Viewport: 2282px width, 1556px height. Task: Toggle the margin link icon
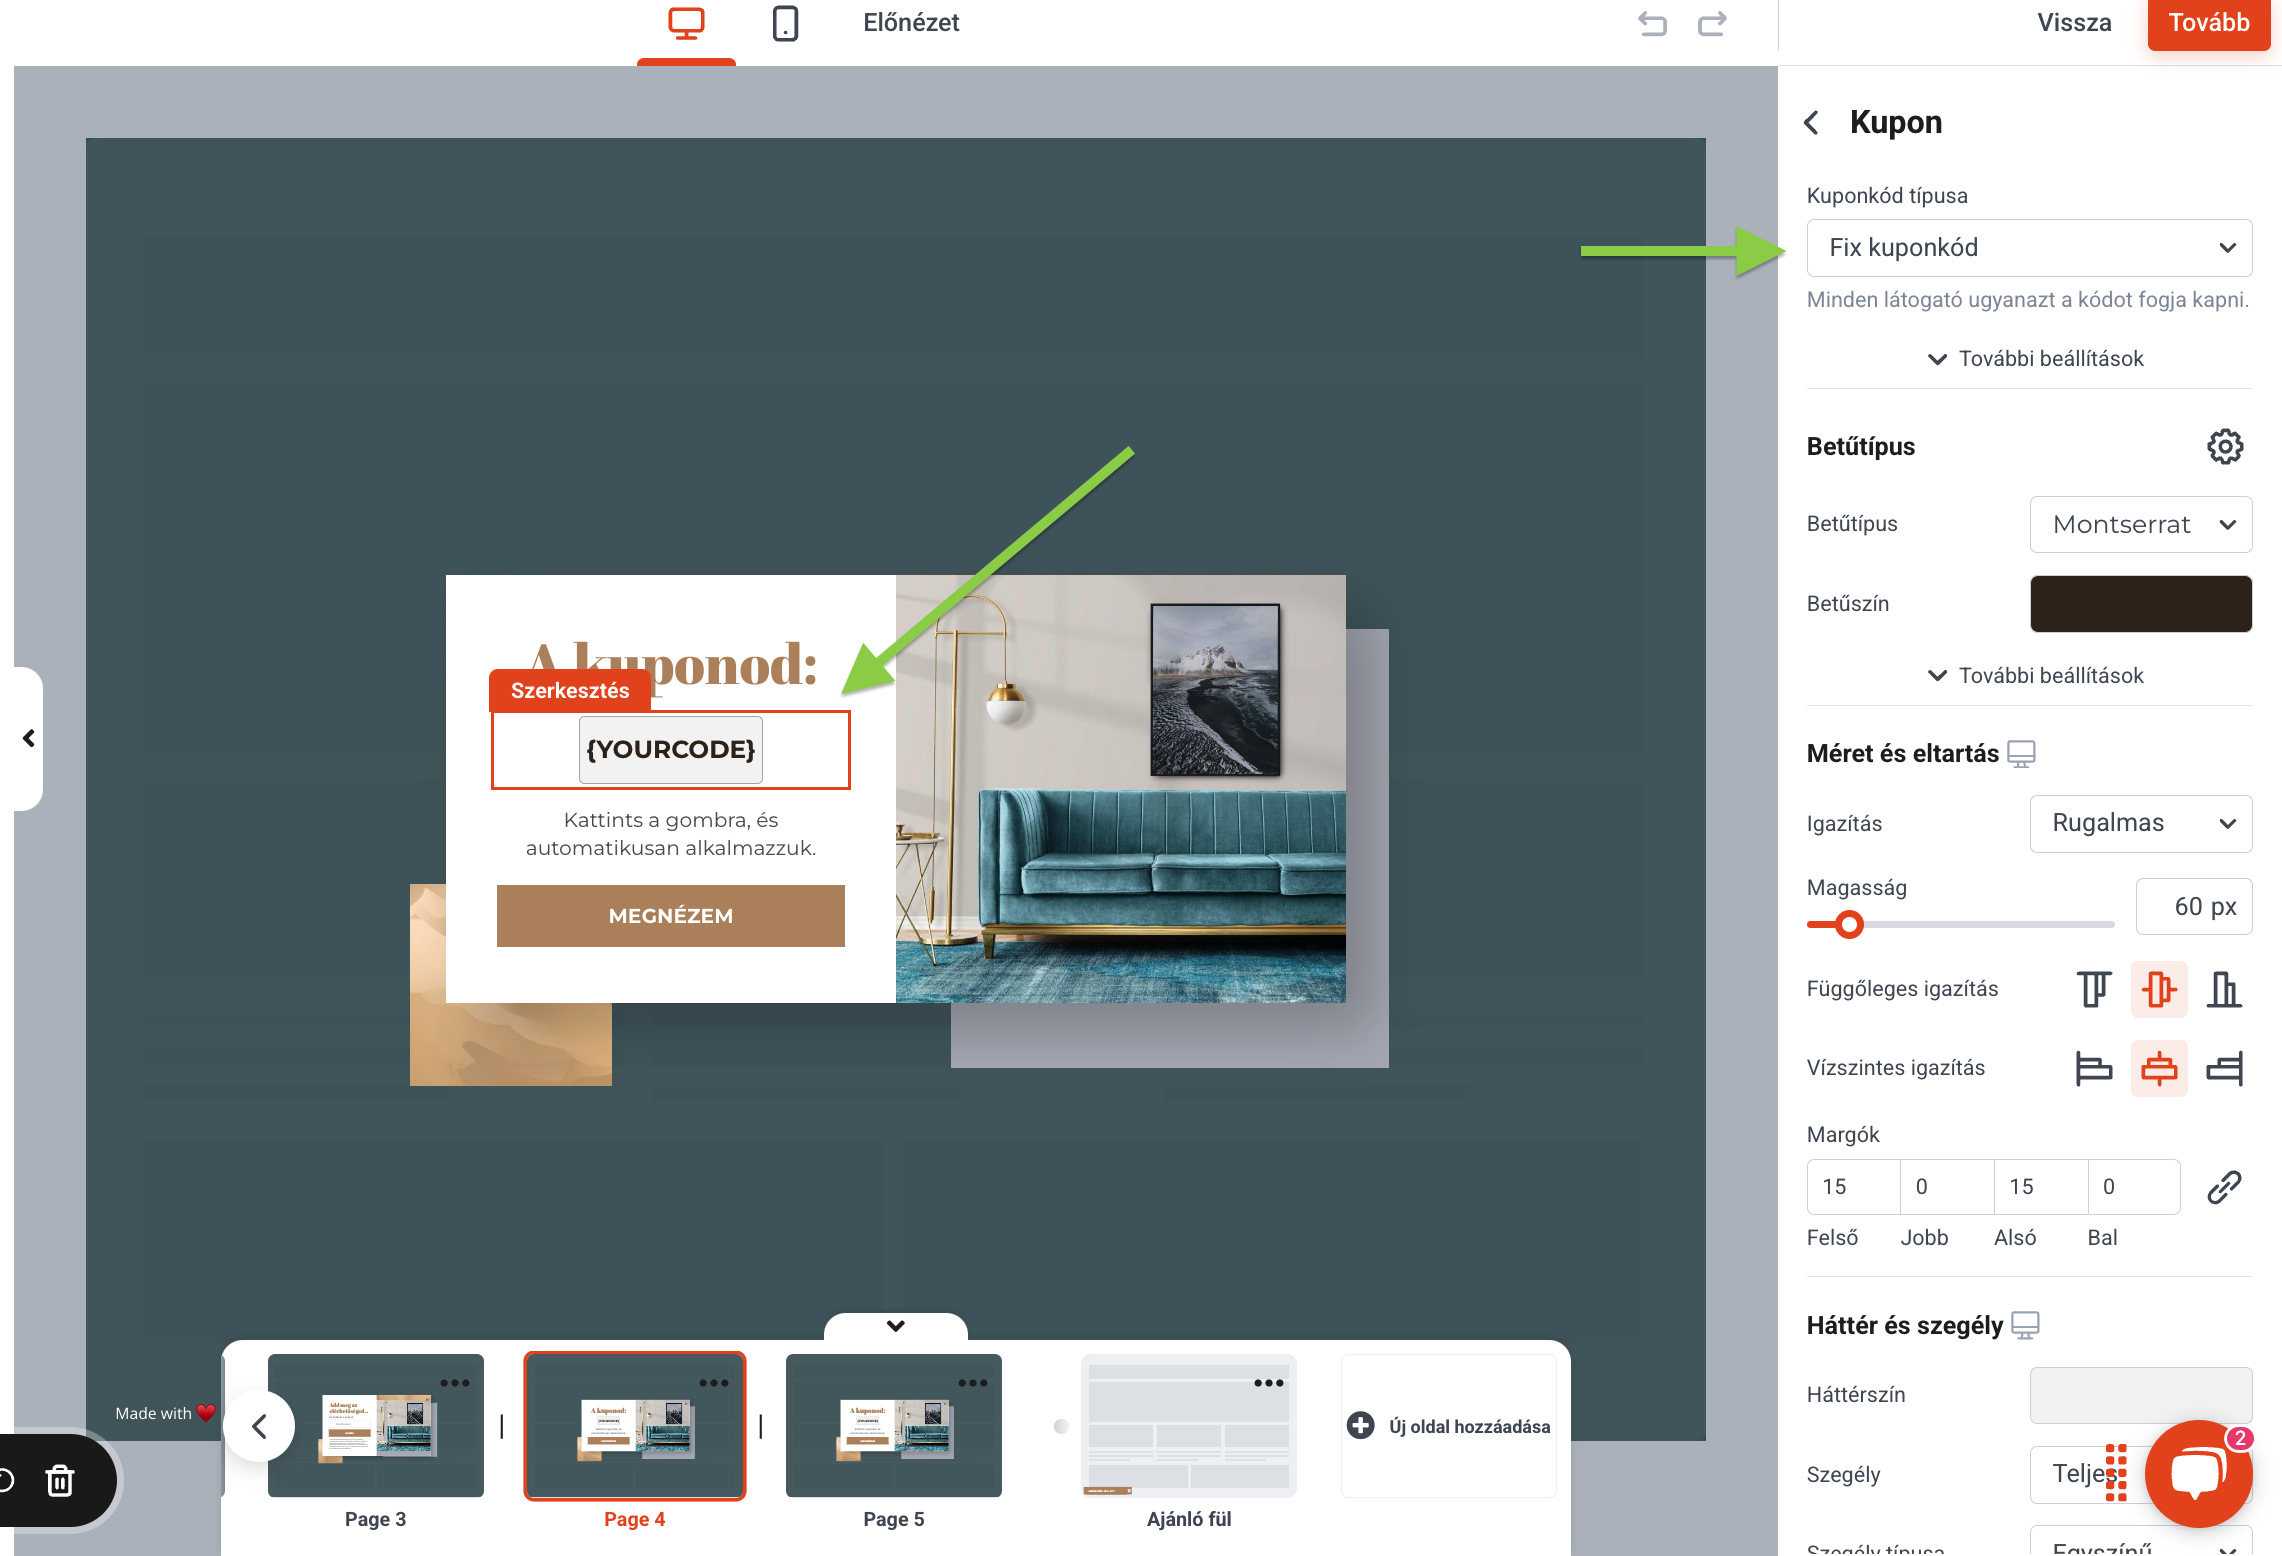(2224, 1187)
